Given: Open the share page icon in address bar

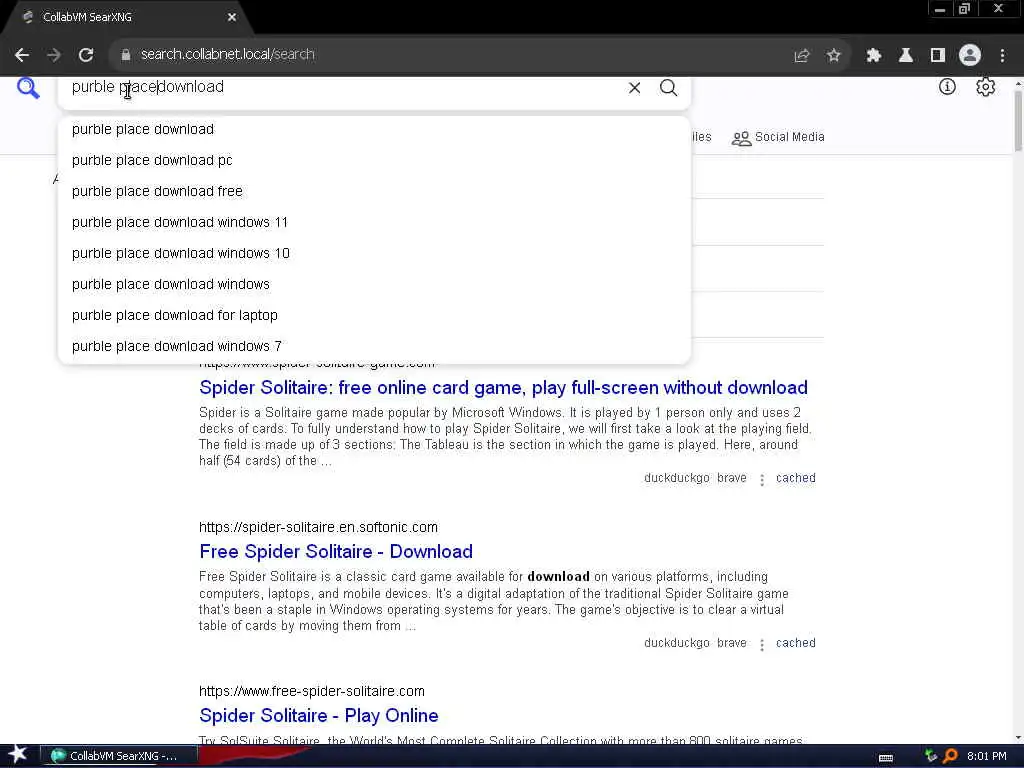Looking at the screenshot, I should 802,56.
